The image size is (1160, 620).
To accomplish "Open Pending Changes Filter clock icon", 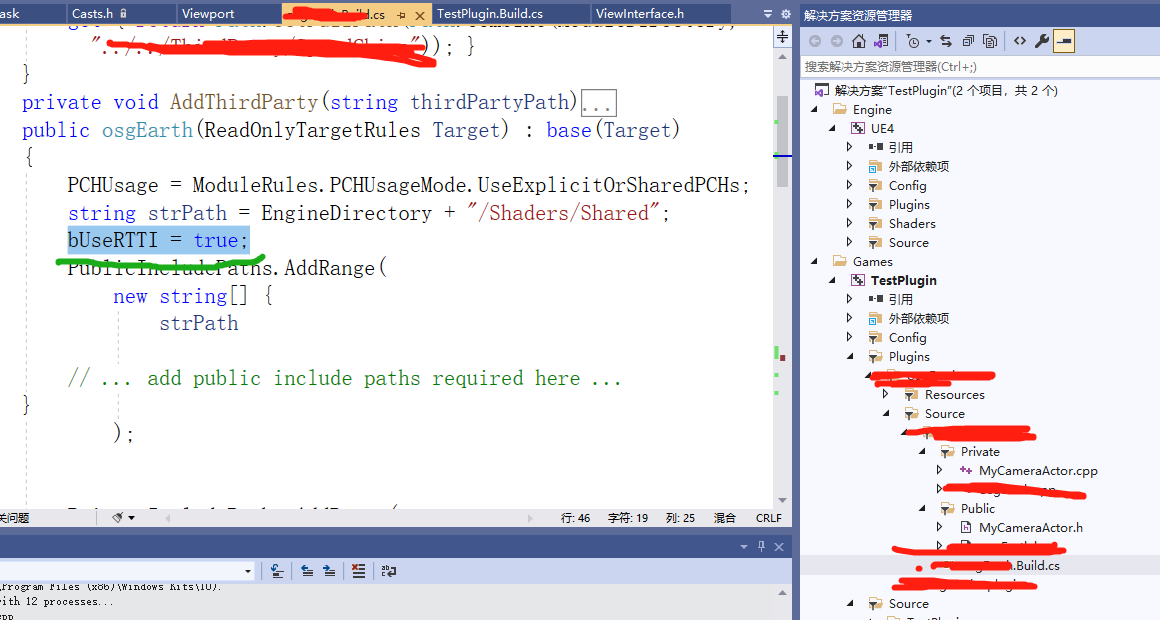I will 913,41.
